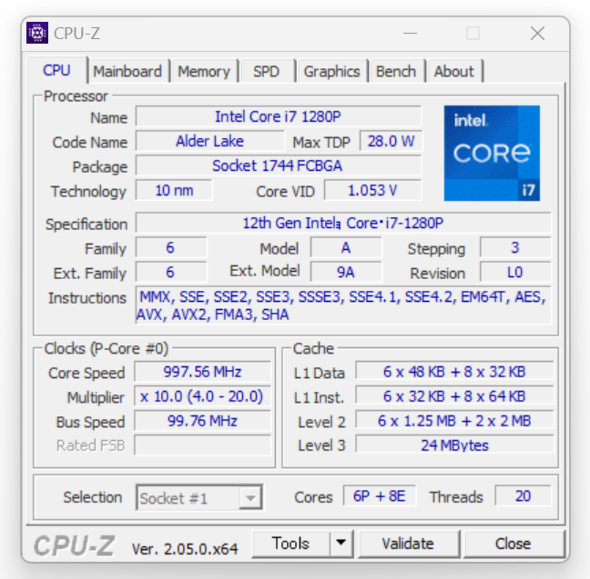Minimize the CPU-Z window
590x579 pixels.
[410, 33]
